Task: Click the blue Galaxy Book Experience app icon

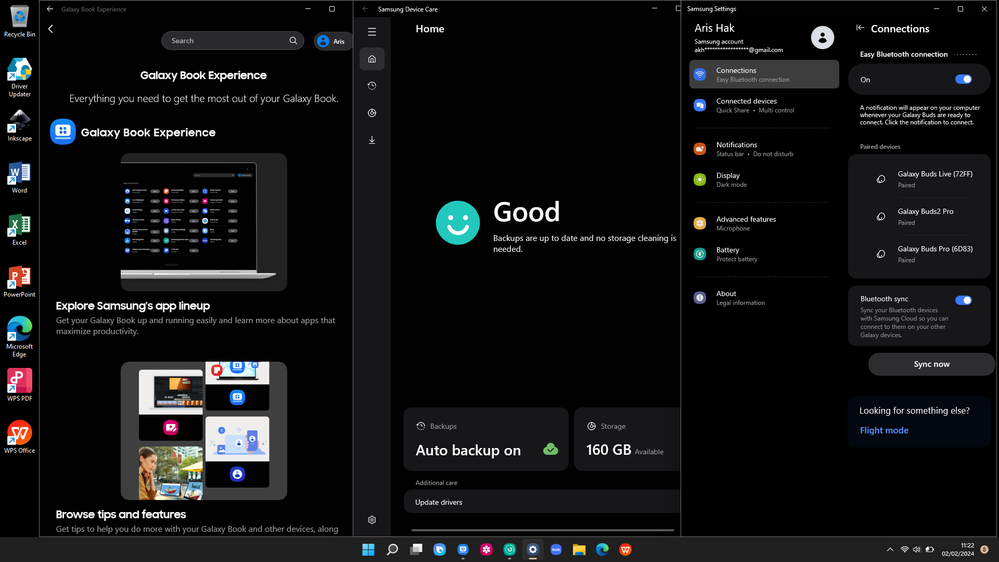Action: [62, 132]
